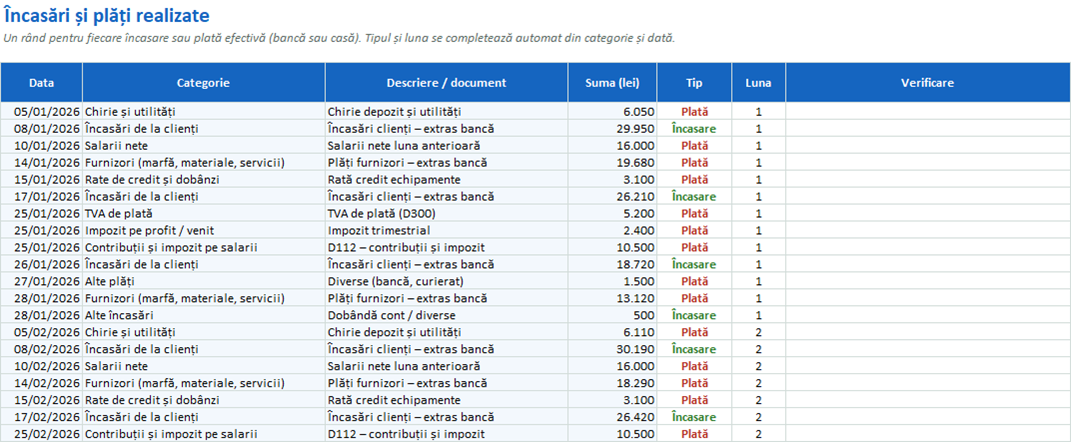The width and height of the screenshot is (1071, 442).
Task: Click the amount cell showing 500
Action: [613, 315]
